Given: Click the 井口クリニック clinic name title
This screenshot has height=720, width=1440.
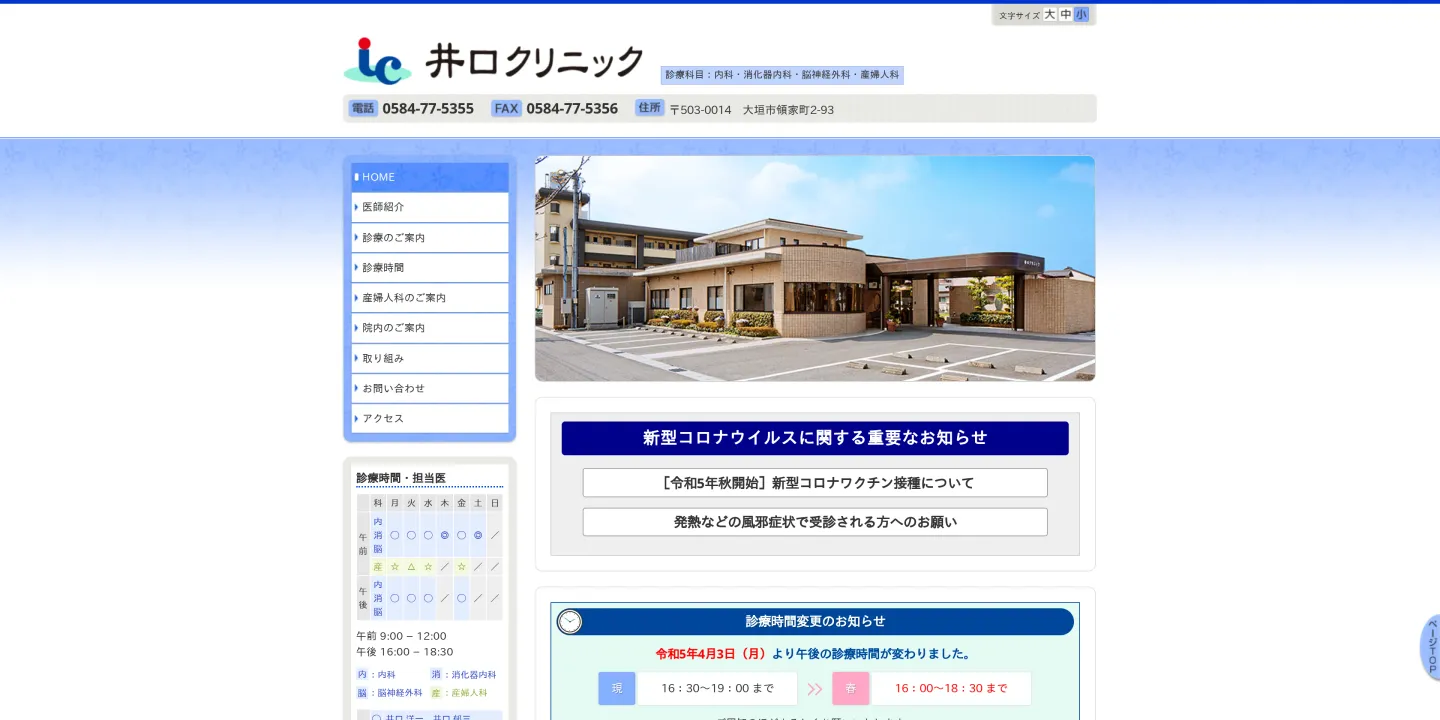Looking at the screenshot, I should 535,61.
